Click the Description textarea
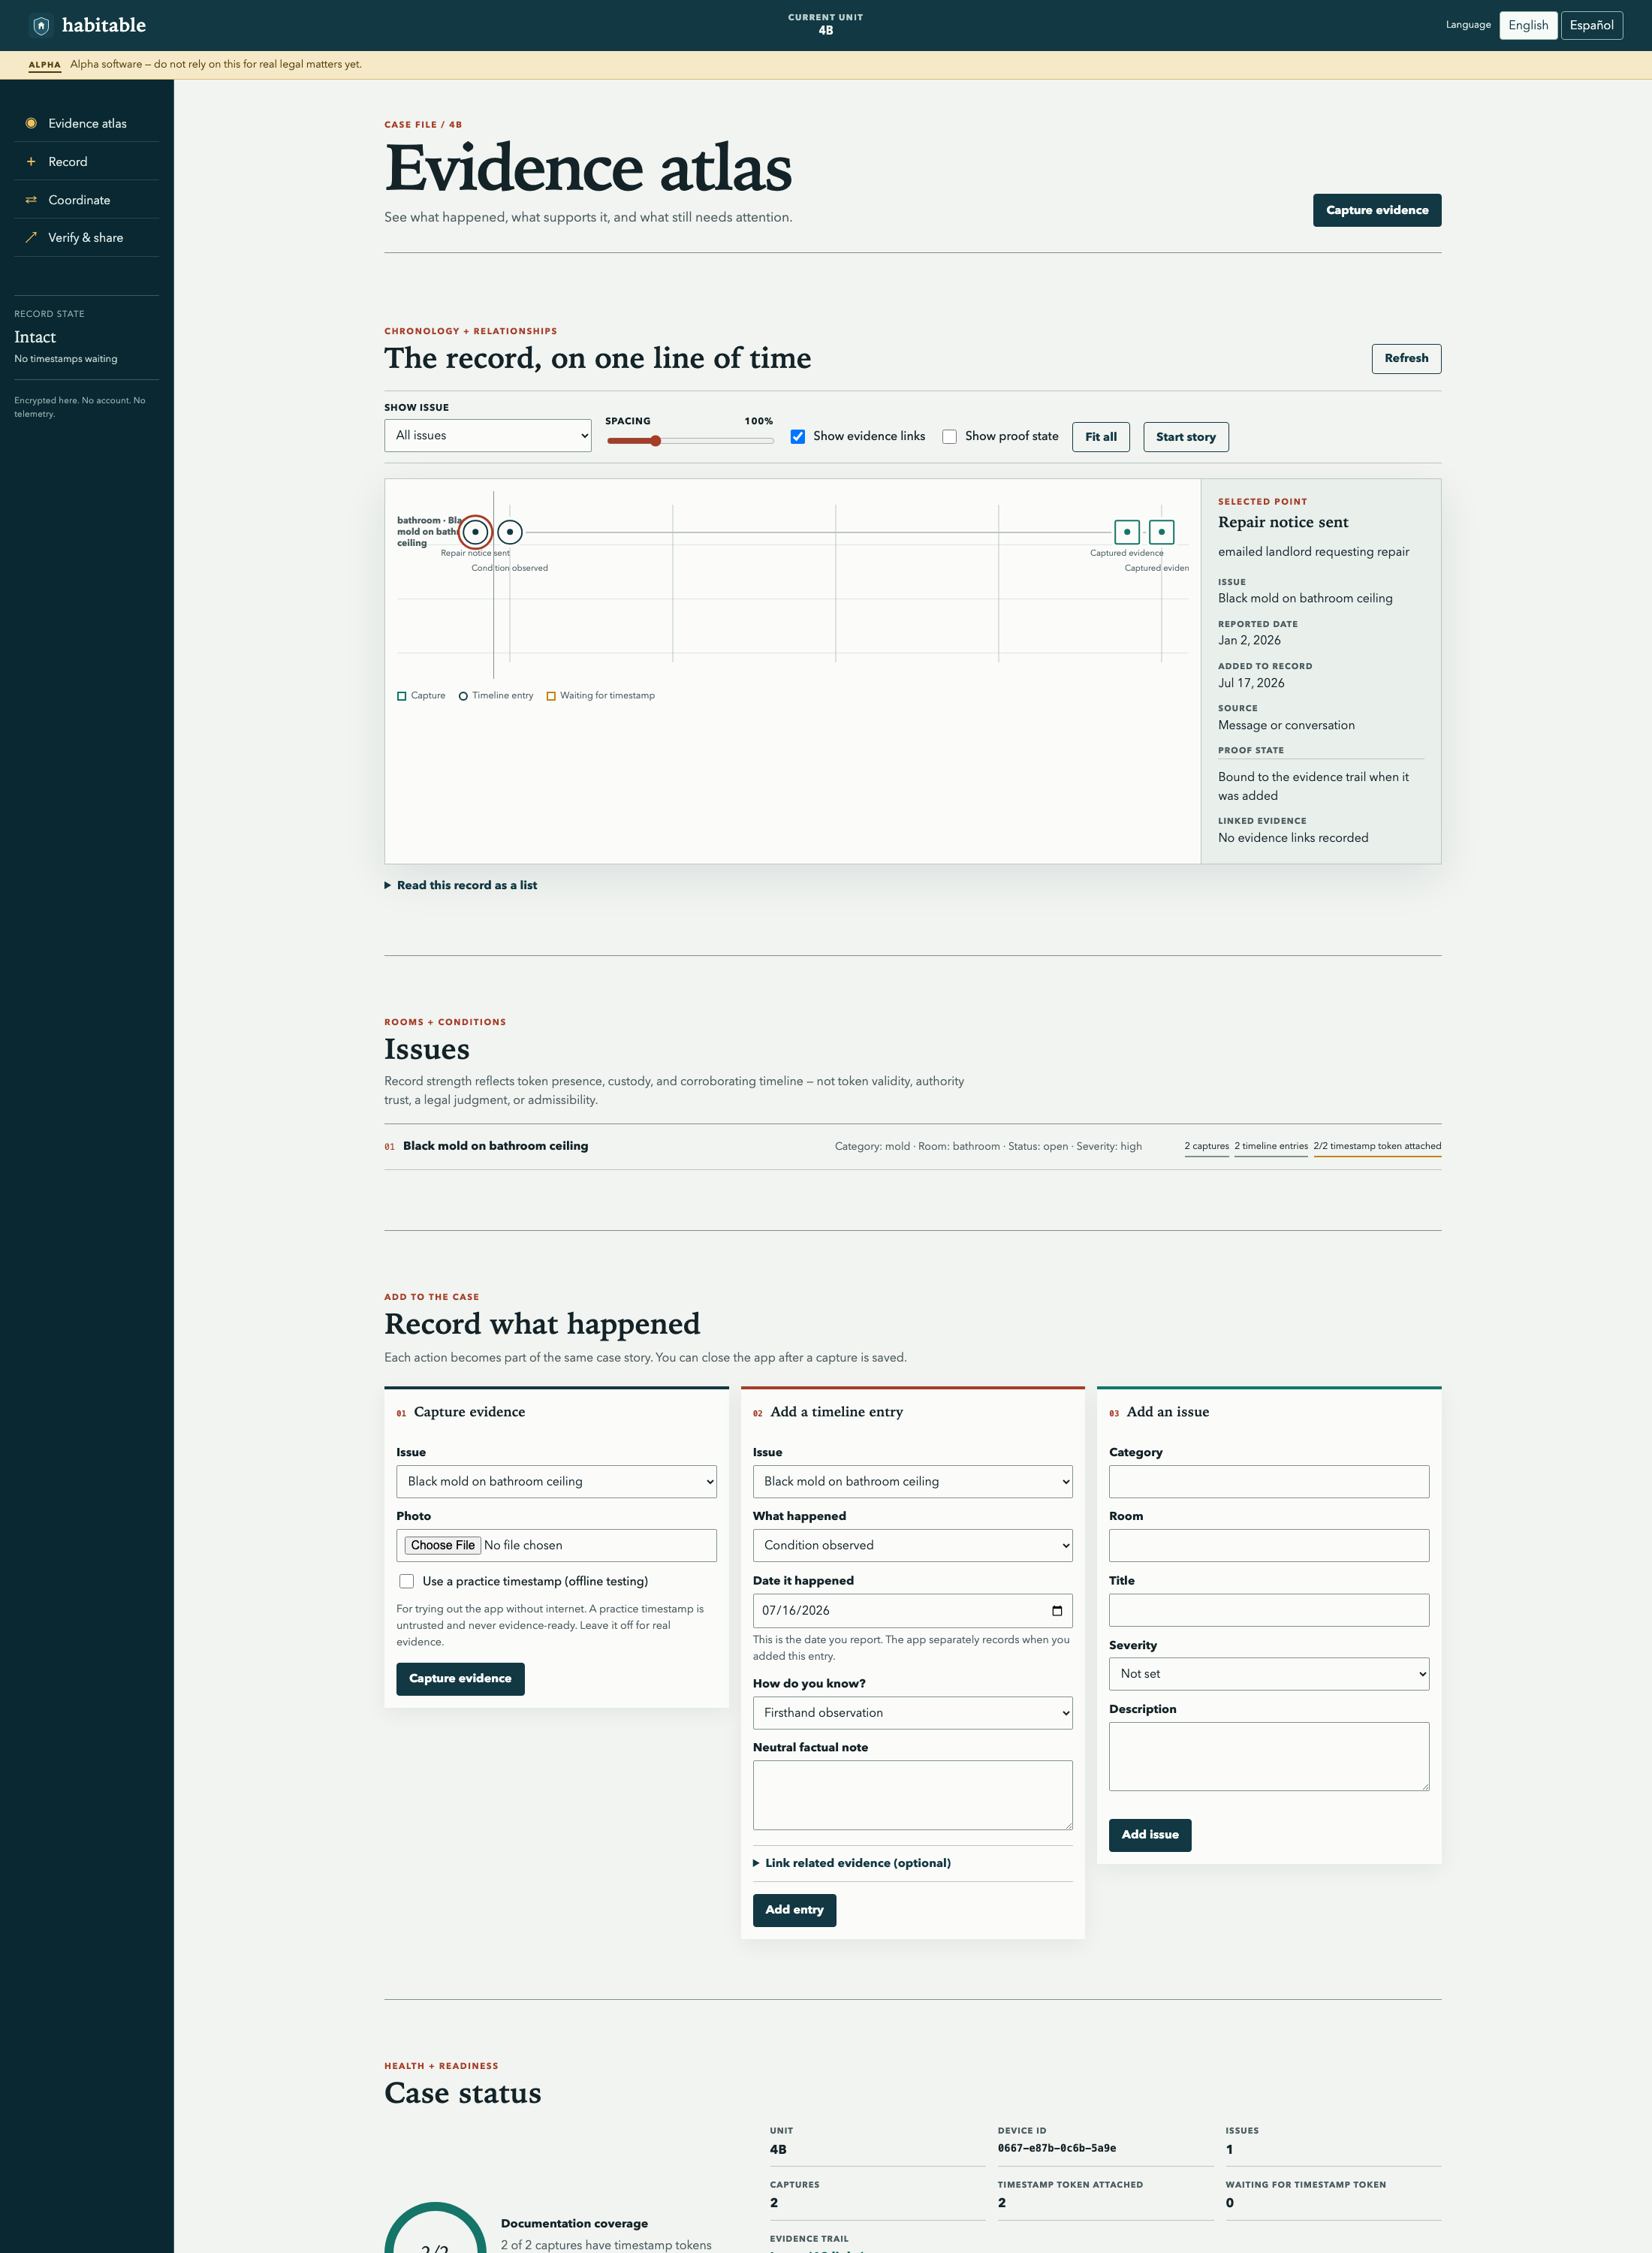The image size is (1652, 2253). [1269, 1756]
